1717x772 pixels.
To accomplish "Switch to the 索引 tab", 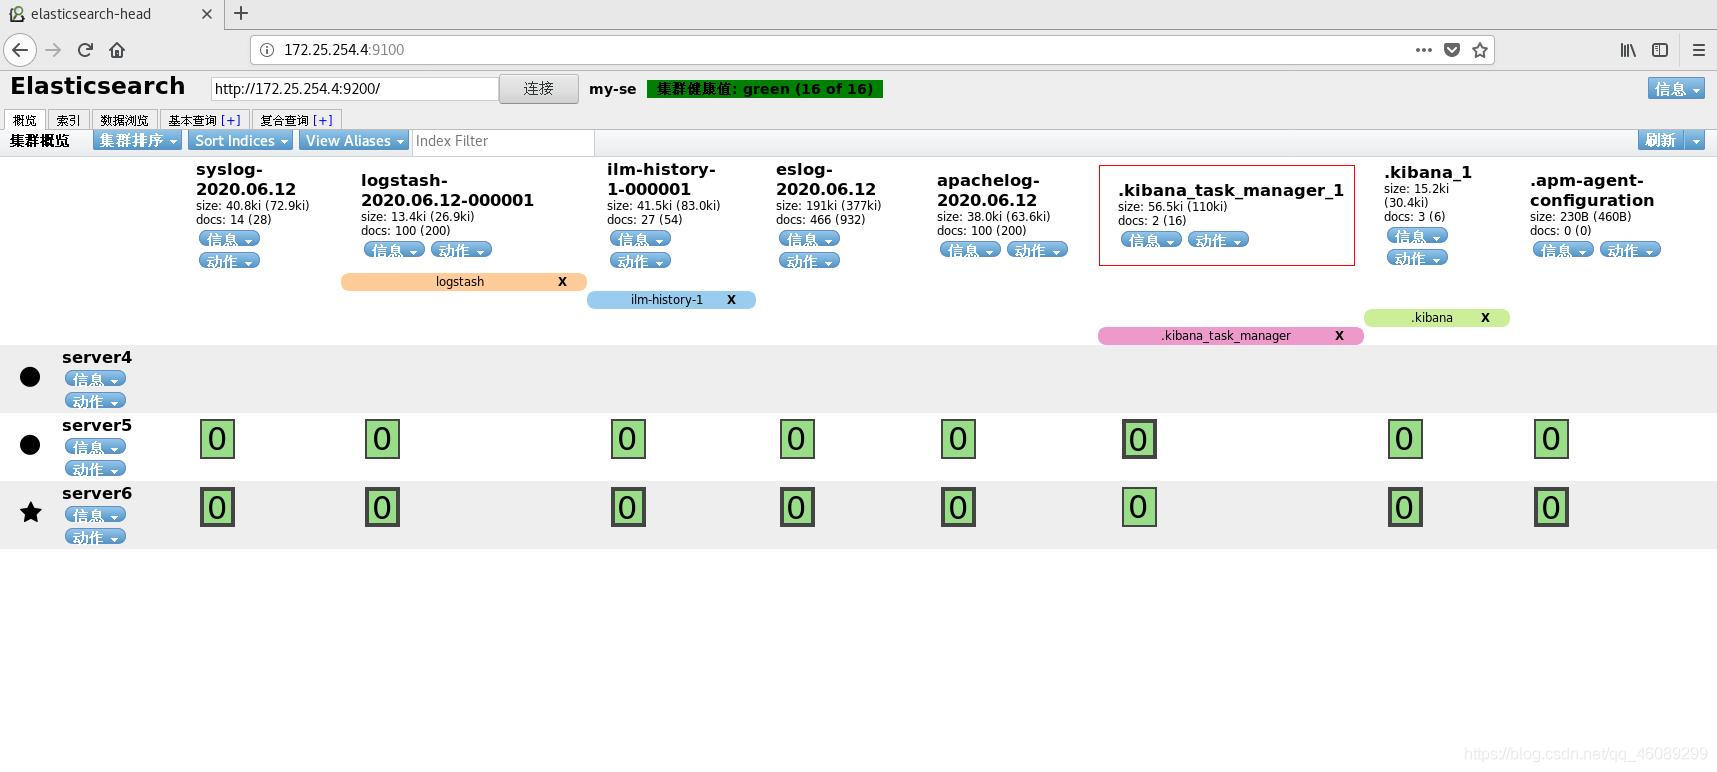I will tap(68, 120).
